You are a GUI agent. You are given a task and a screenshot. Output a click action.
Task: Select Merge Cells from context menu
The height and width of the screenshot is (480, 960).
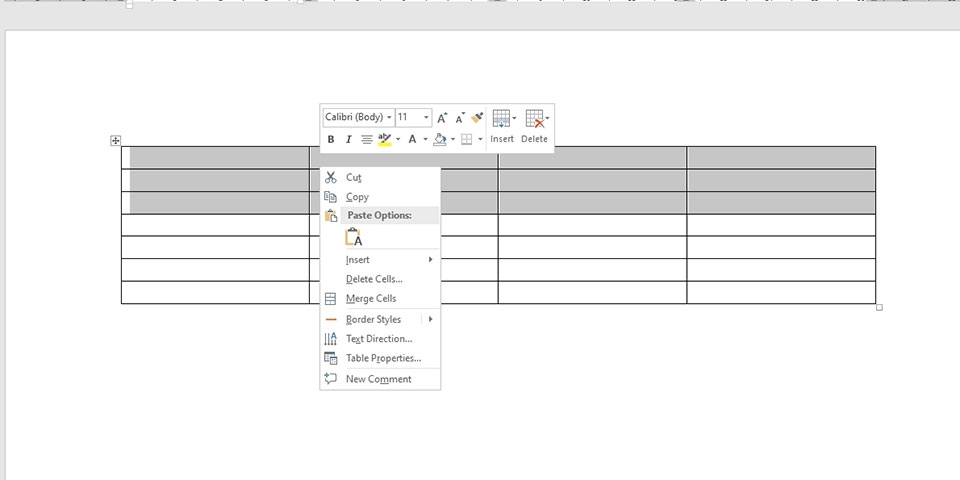point(370,298)
